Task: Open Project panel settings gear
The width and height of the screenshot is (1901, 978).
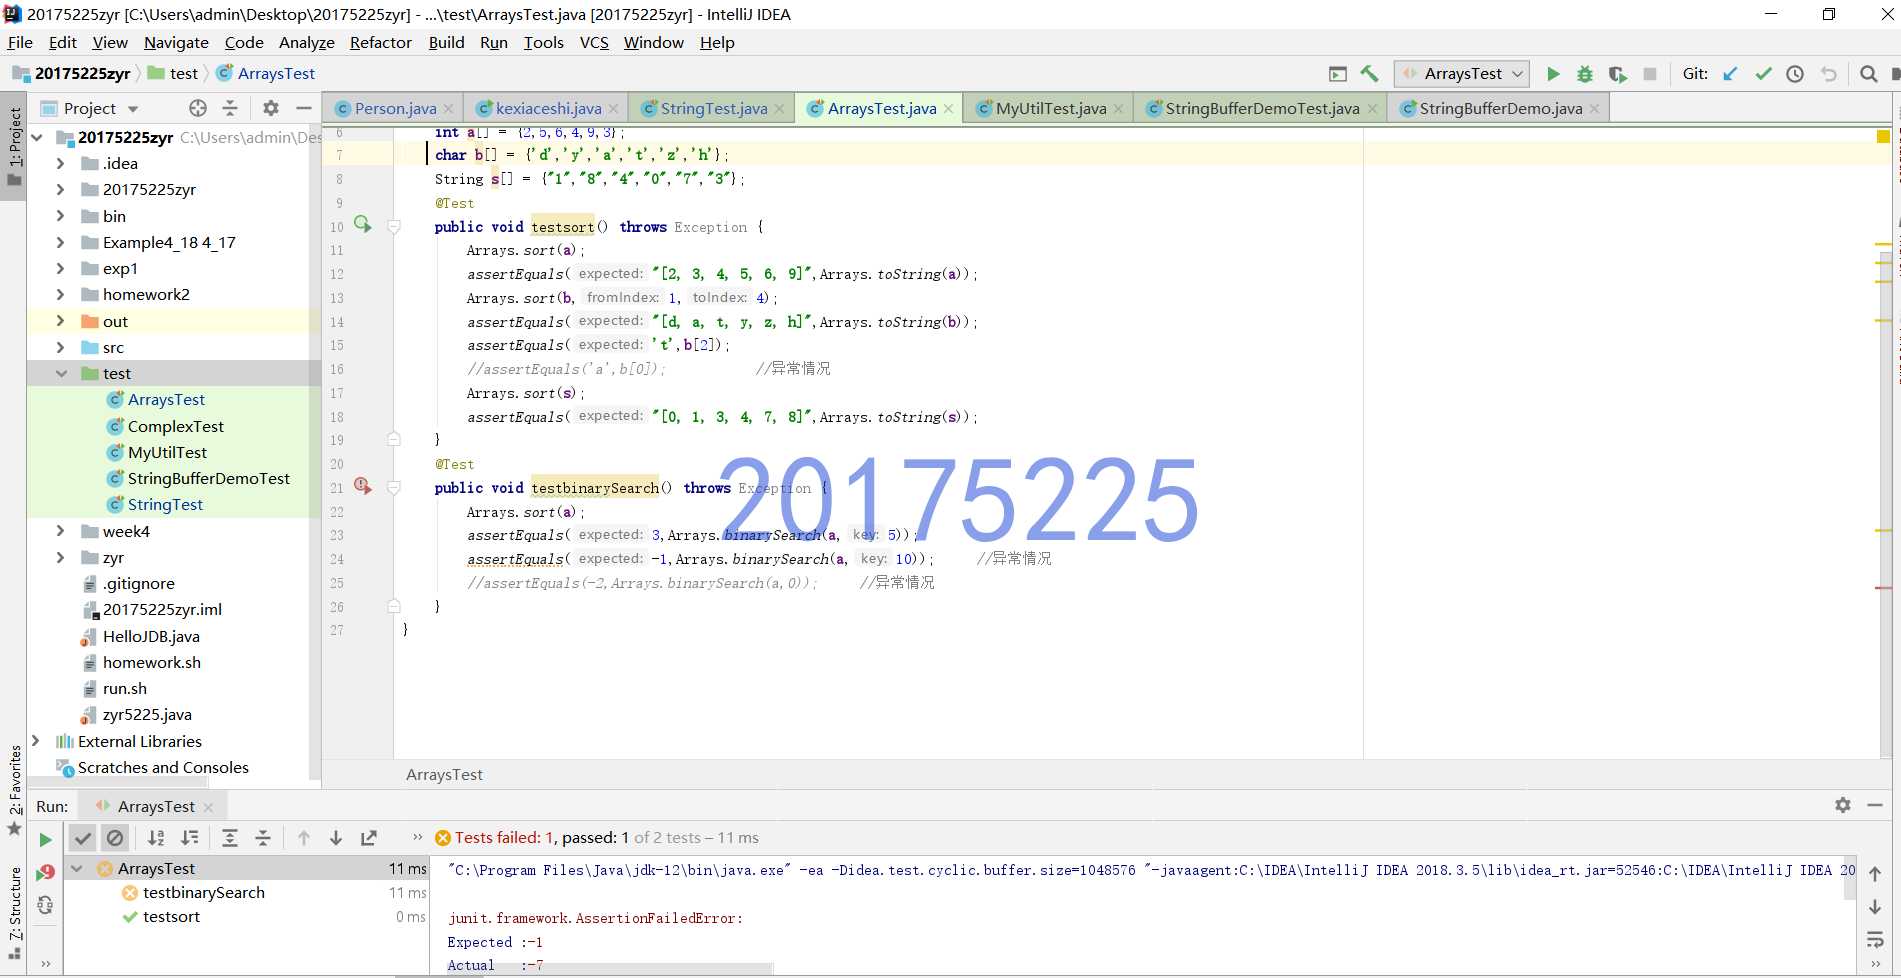Action: point(271,108)
